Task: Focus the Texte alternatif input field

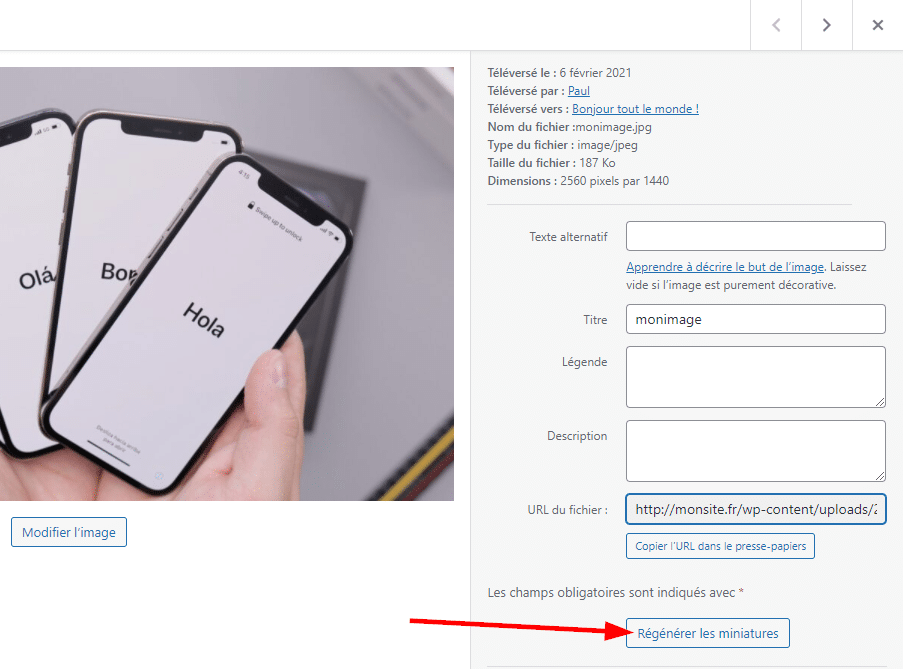Action: tap(755, 236)
